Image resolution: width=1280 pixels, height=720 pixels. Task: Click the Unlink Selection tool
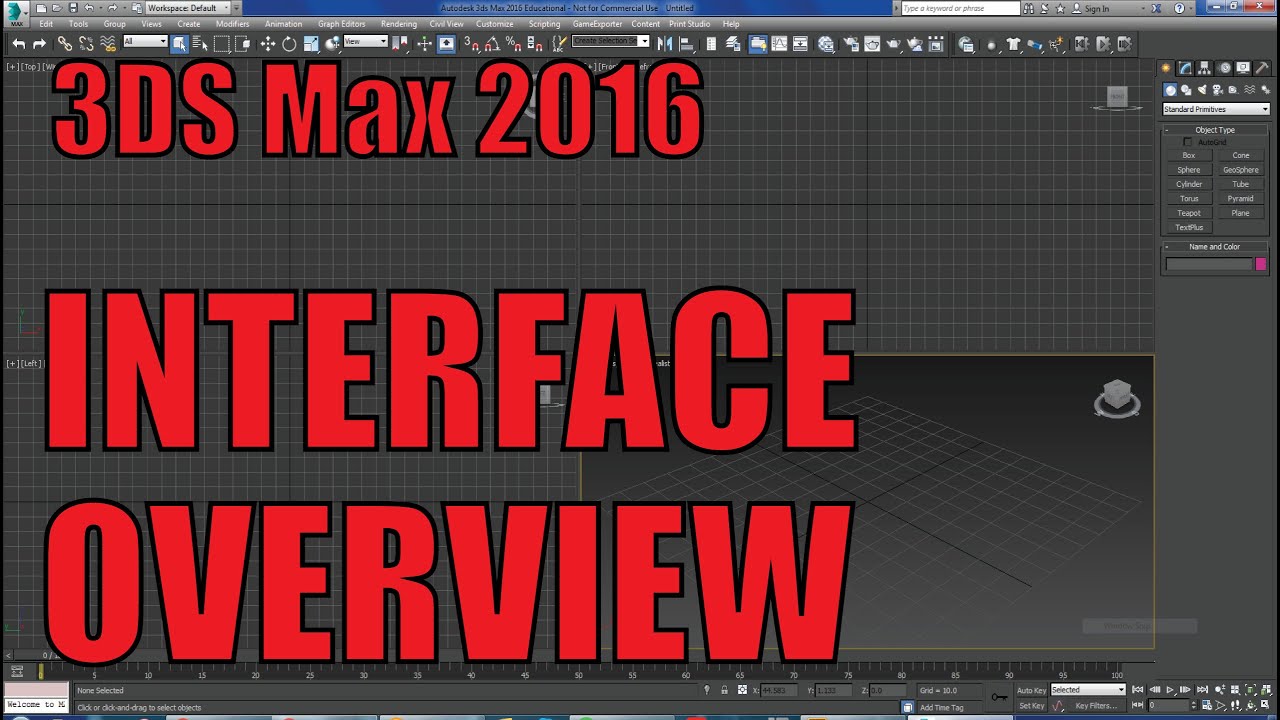click(86, 43)
